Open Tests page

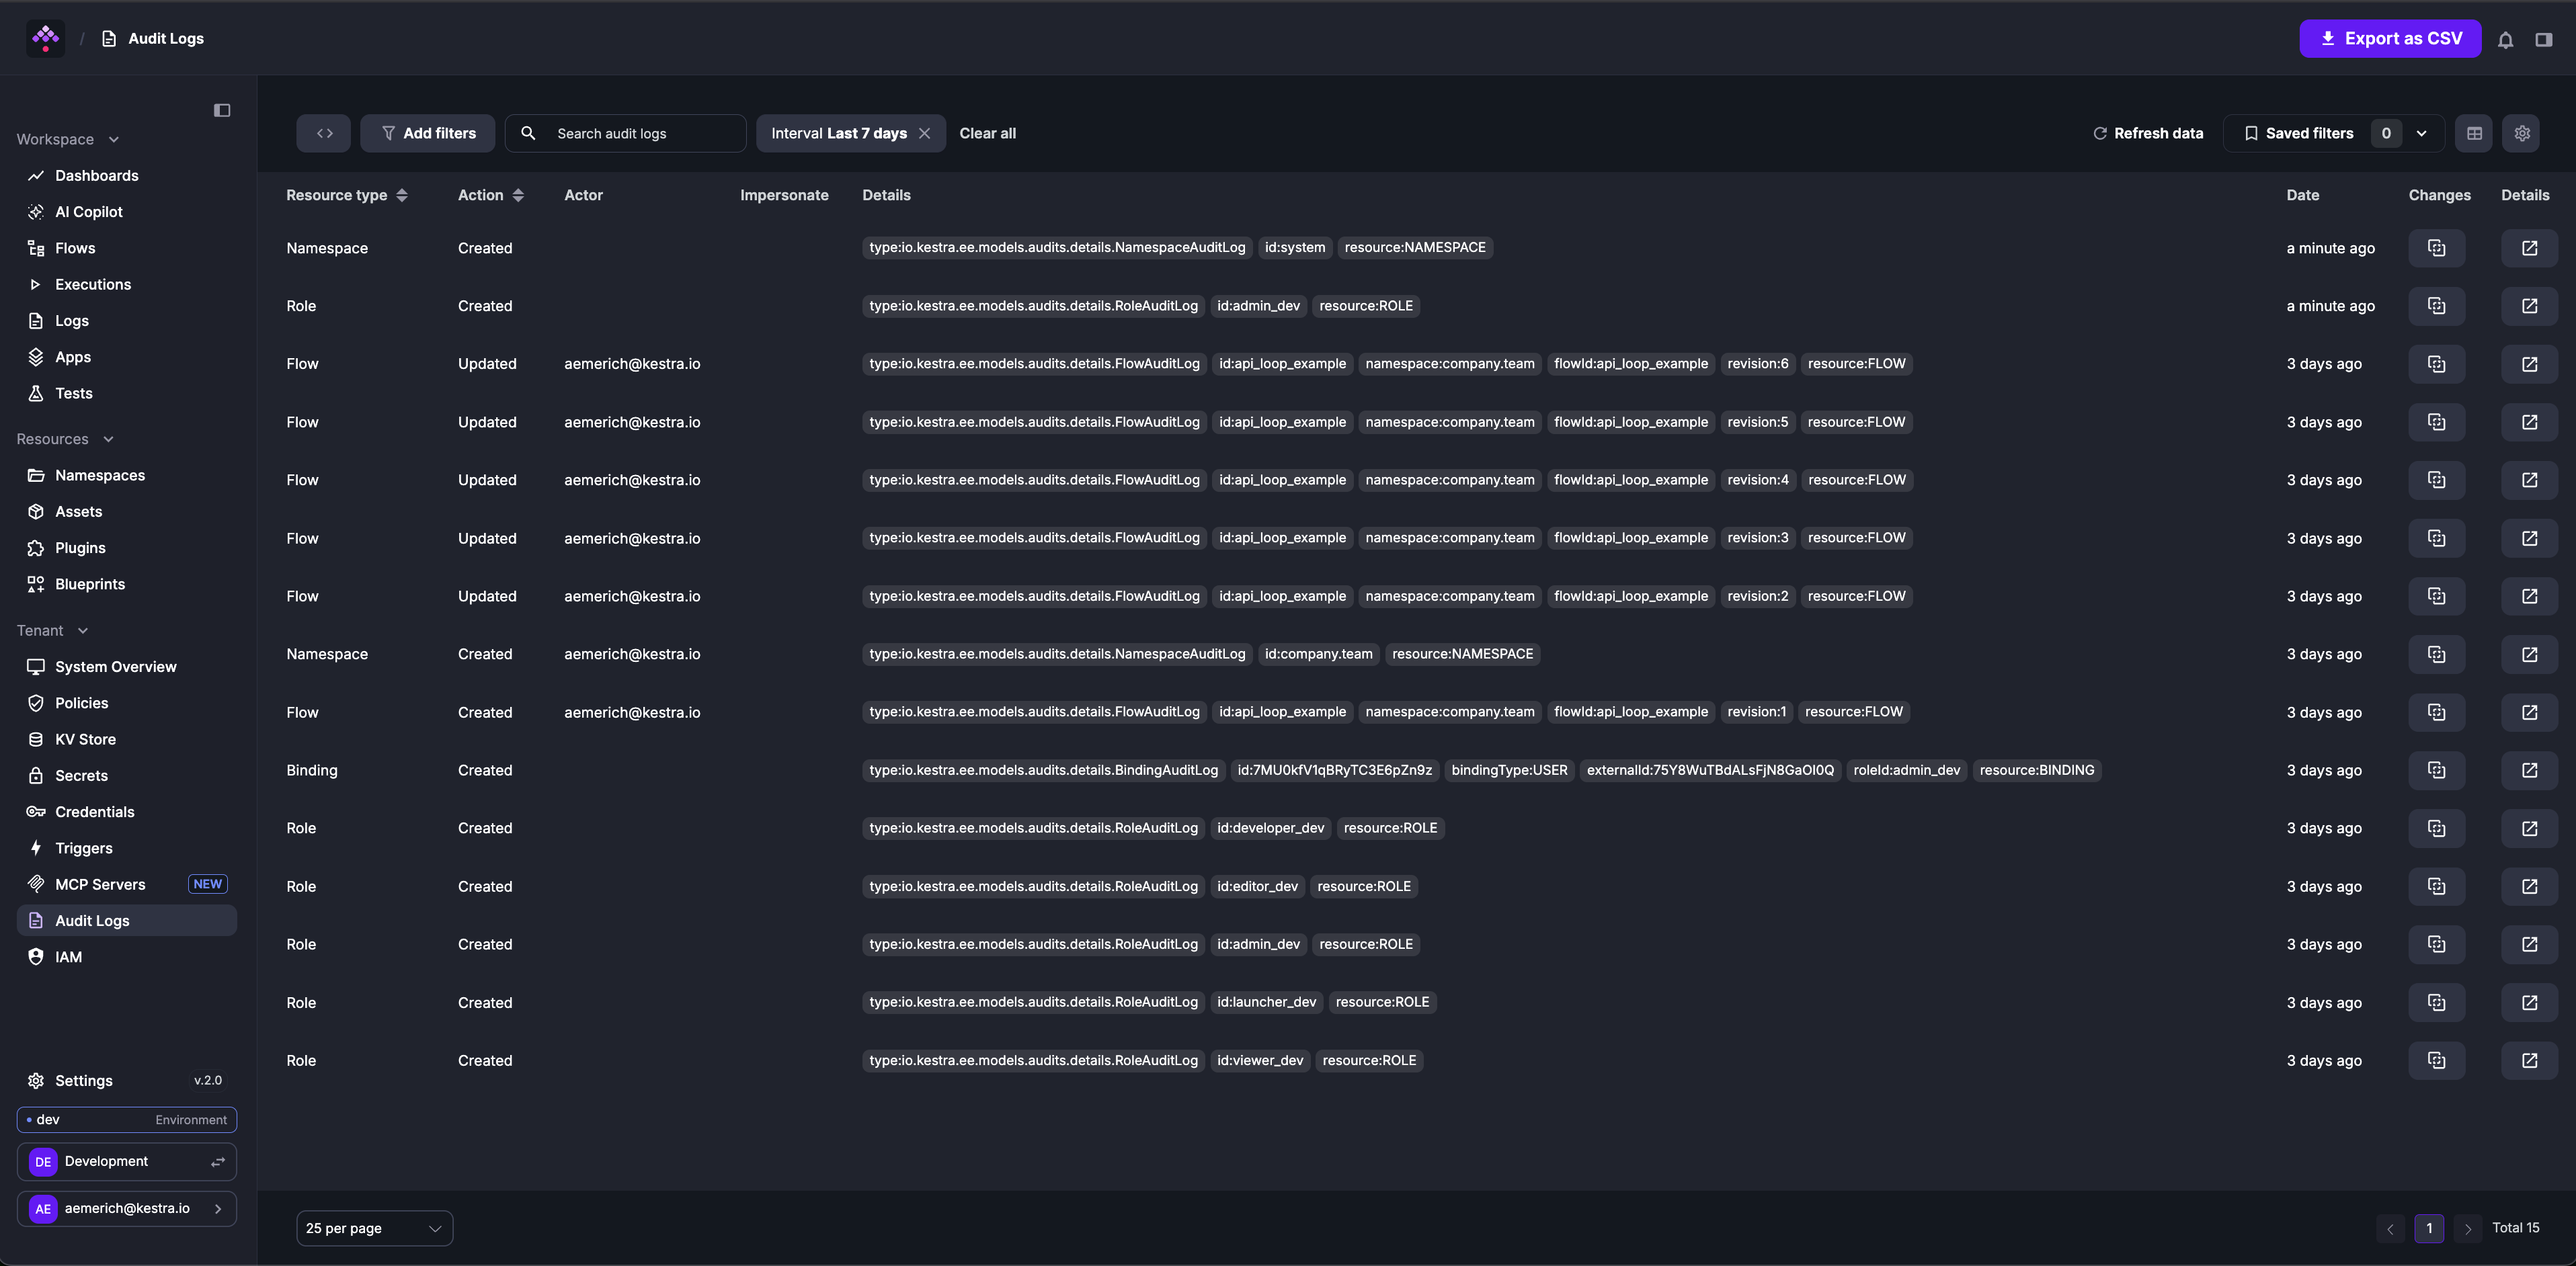pyautogui.click(x=127, y=393)
